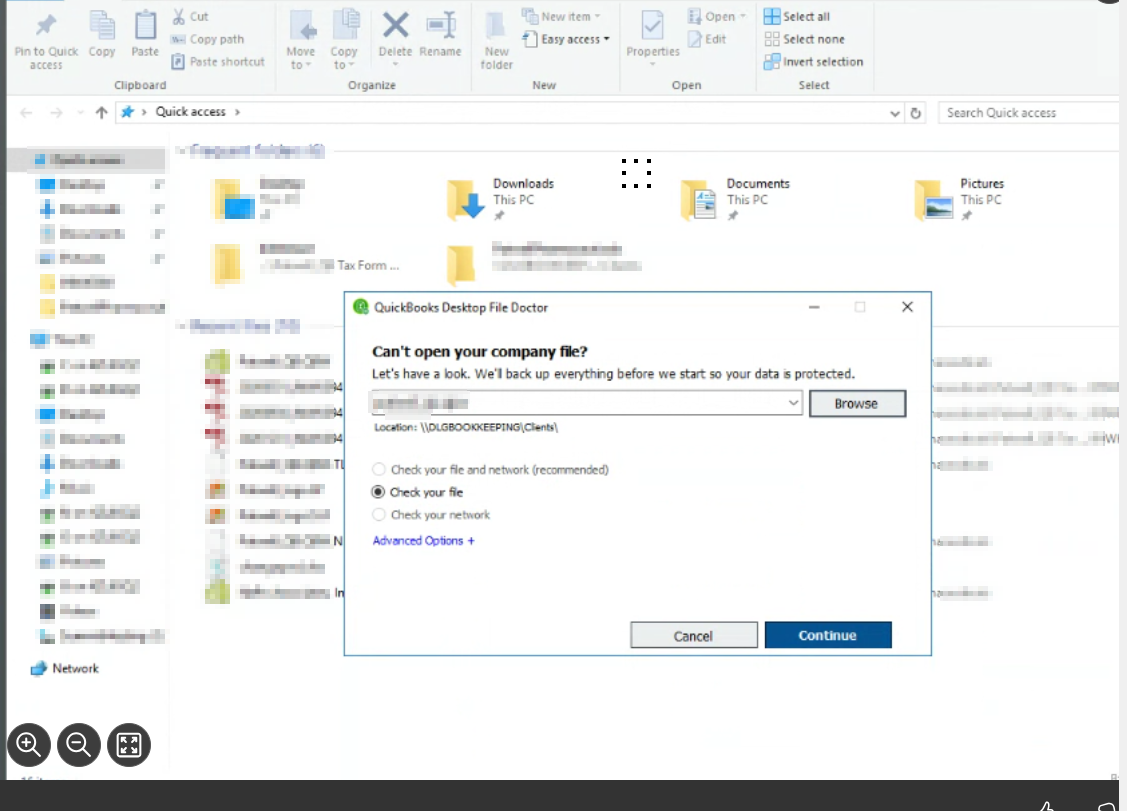The width and height of the screenshot is (1127, 811).
Task: Click Select none in the ribbon
Action: point(804,39)
